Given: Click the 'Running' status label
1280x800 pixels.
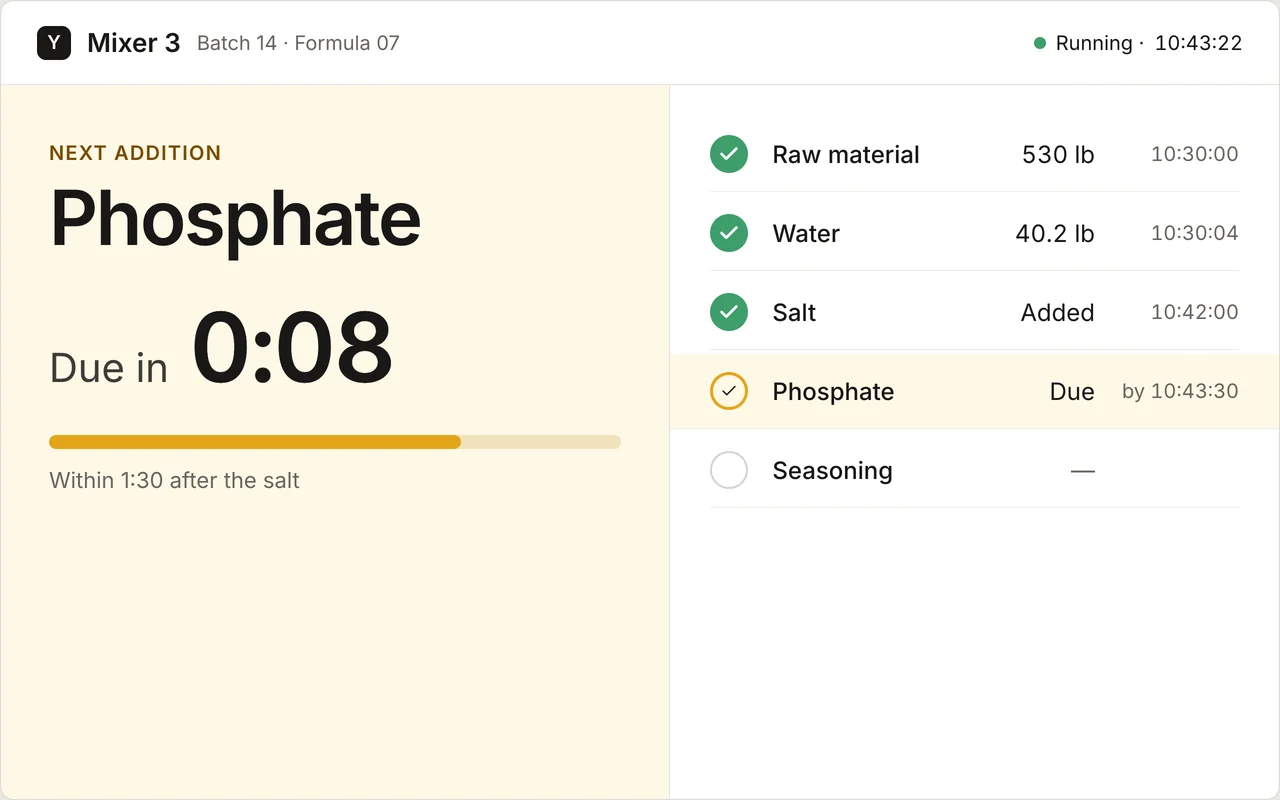Looking at the screenshot, I should click(x=1094, y=43).
